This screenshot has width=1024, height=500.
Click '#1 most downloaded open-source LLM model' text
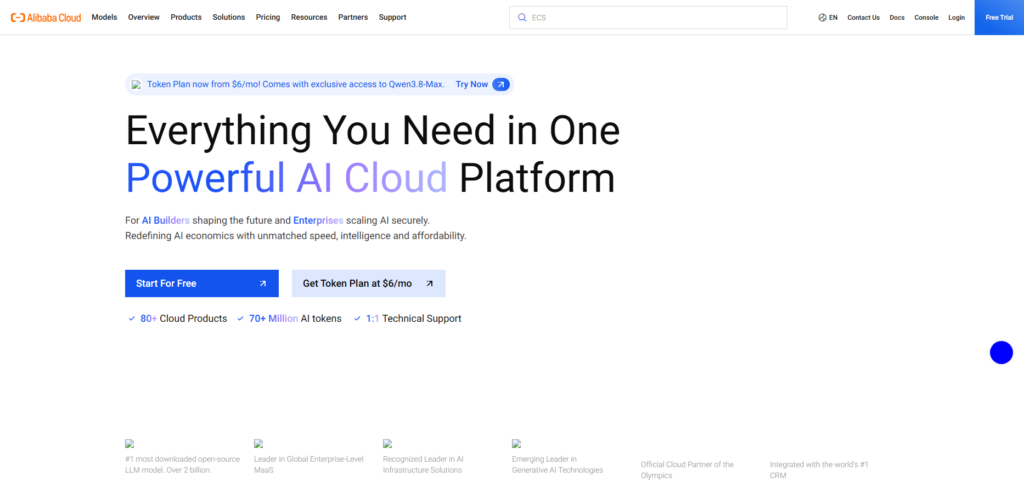coord(182,465)
